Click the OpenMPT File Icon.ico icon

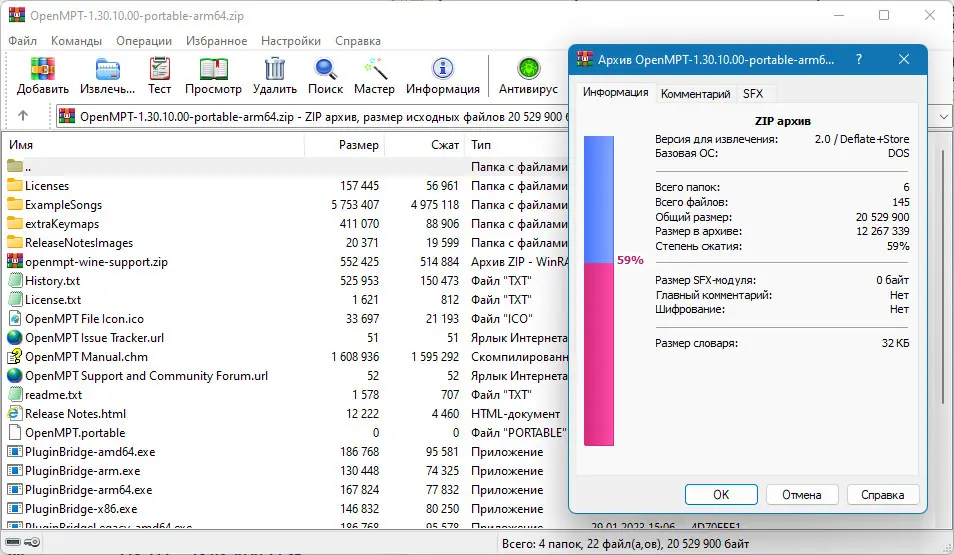coord(15,318)
